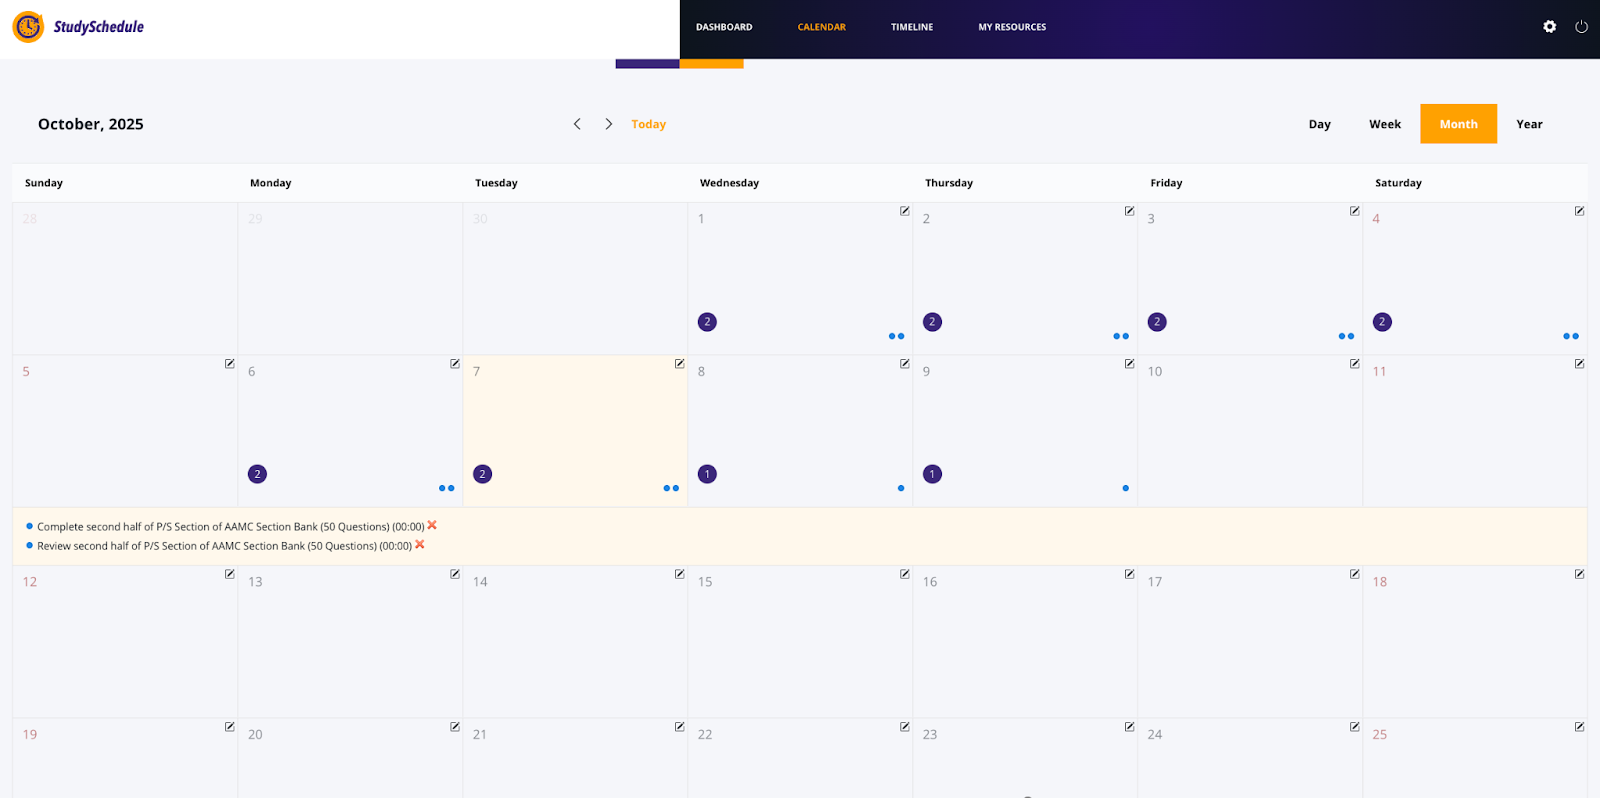Switch to Year view
The image size is (1600, 798).
(1528, 124)
